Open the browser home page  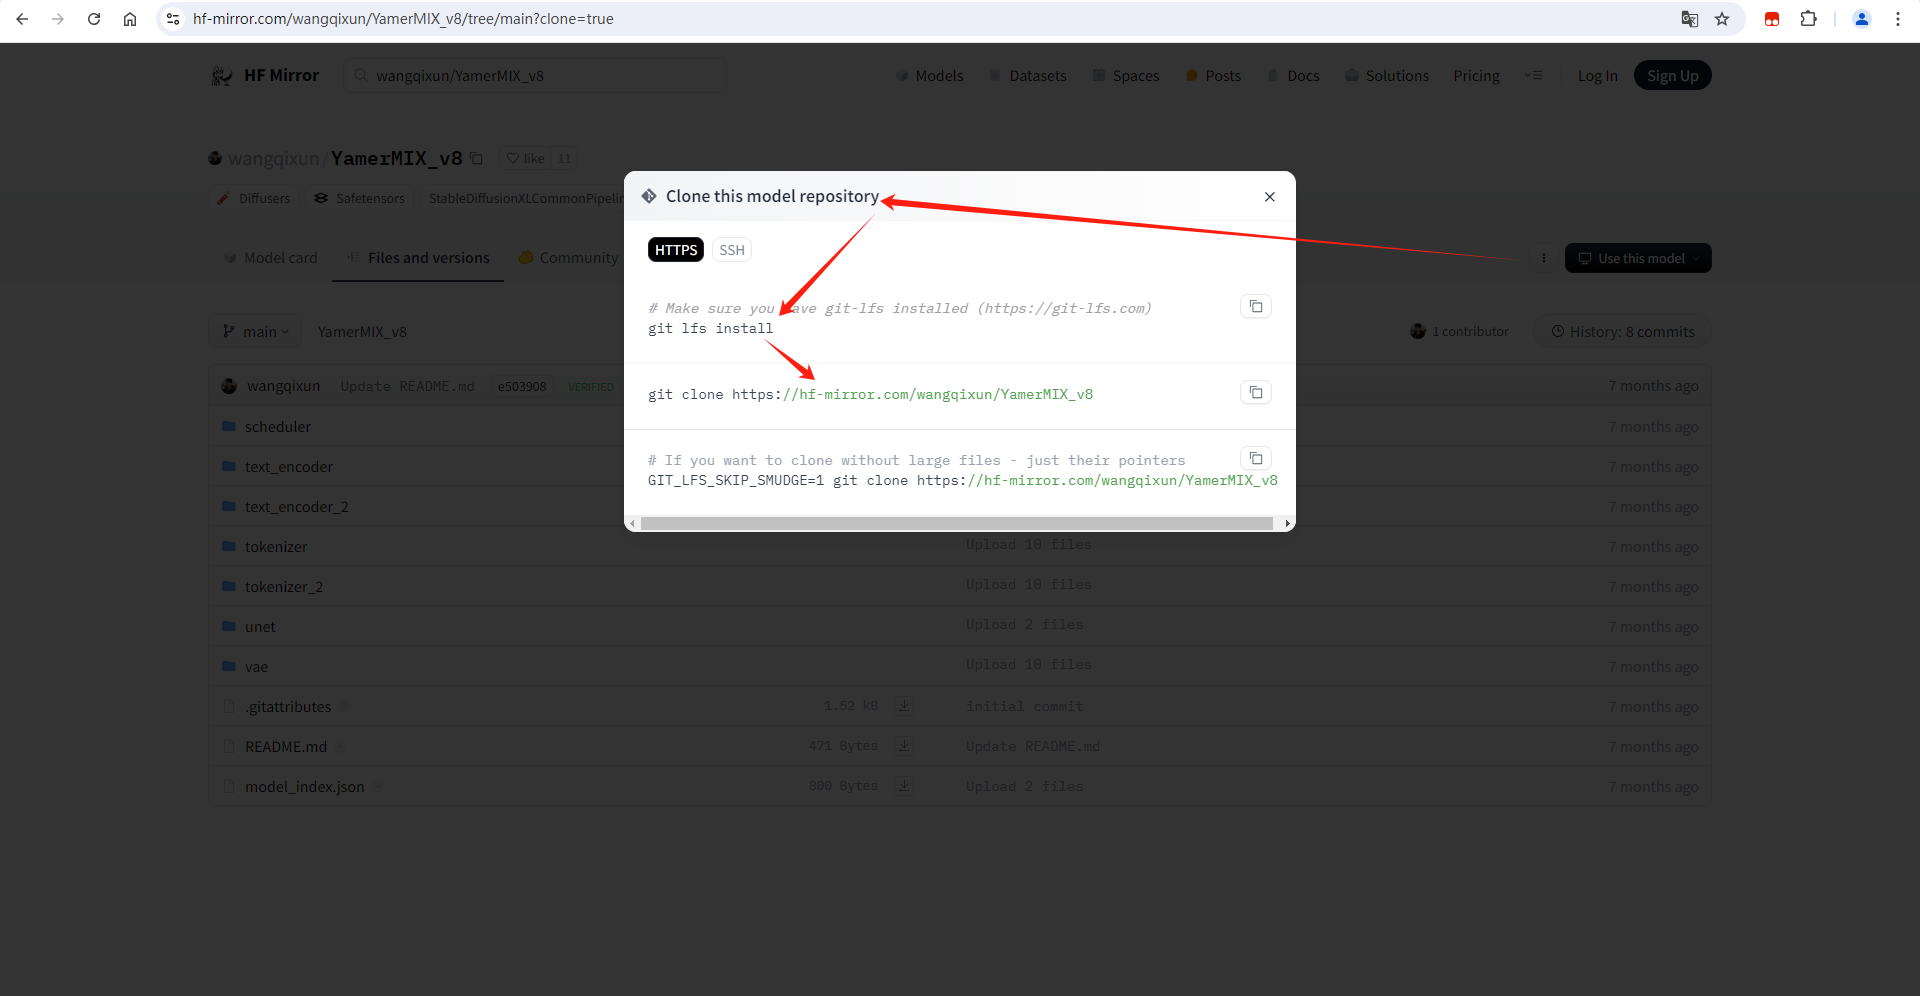(130, 19)
